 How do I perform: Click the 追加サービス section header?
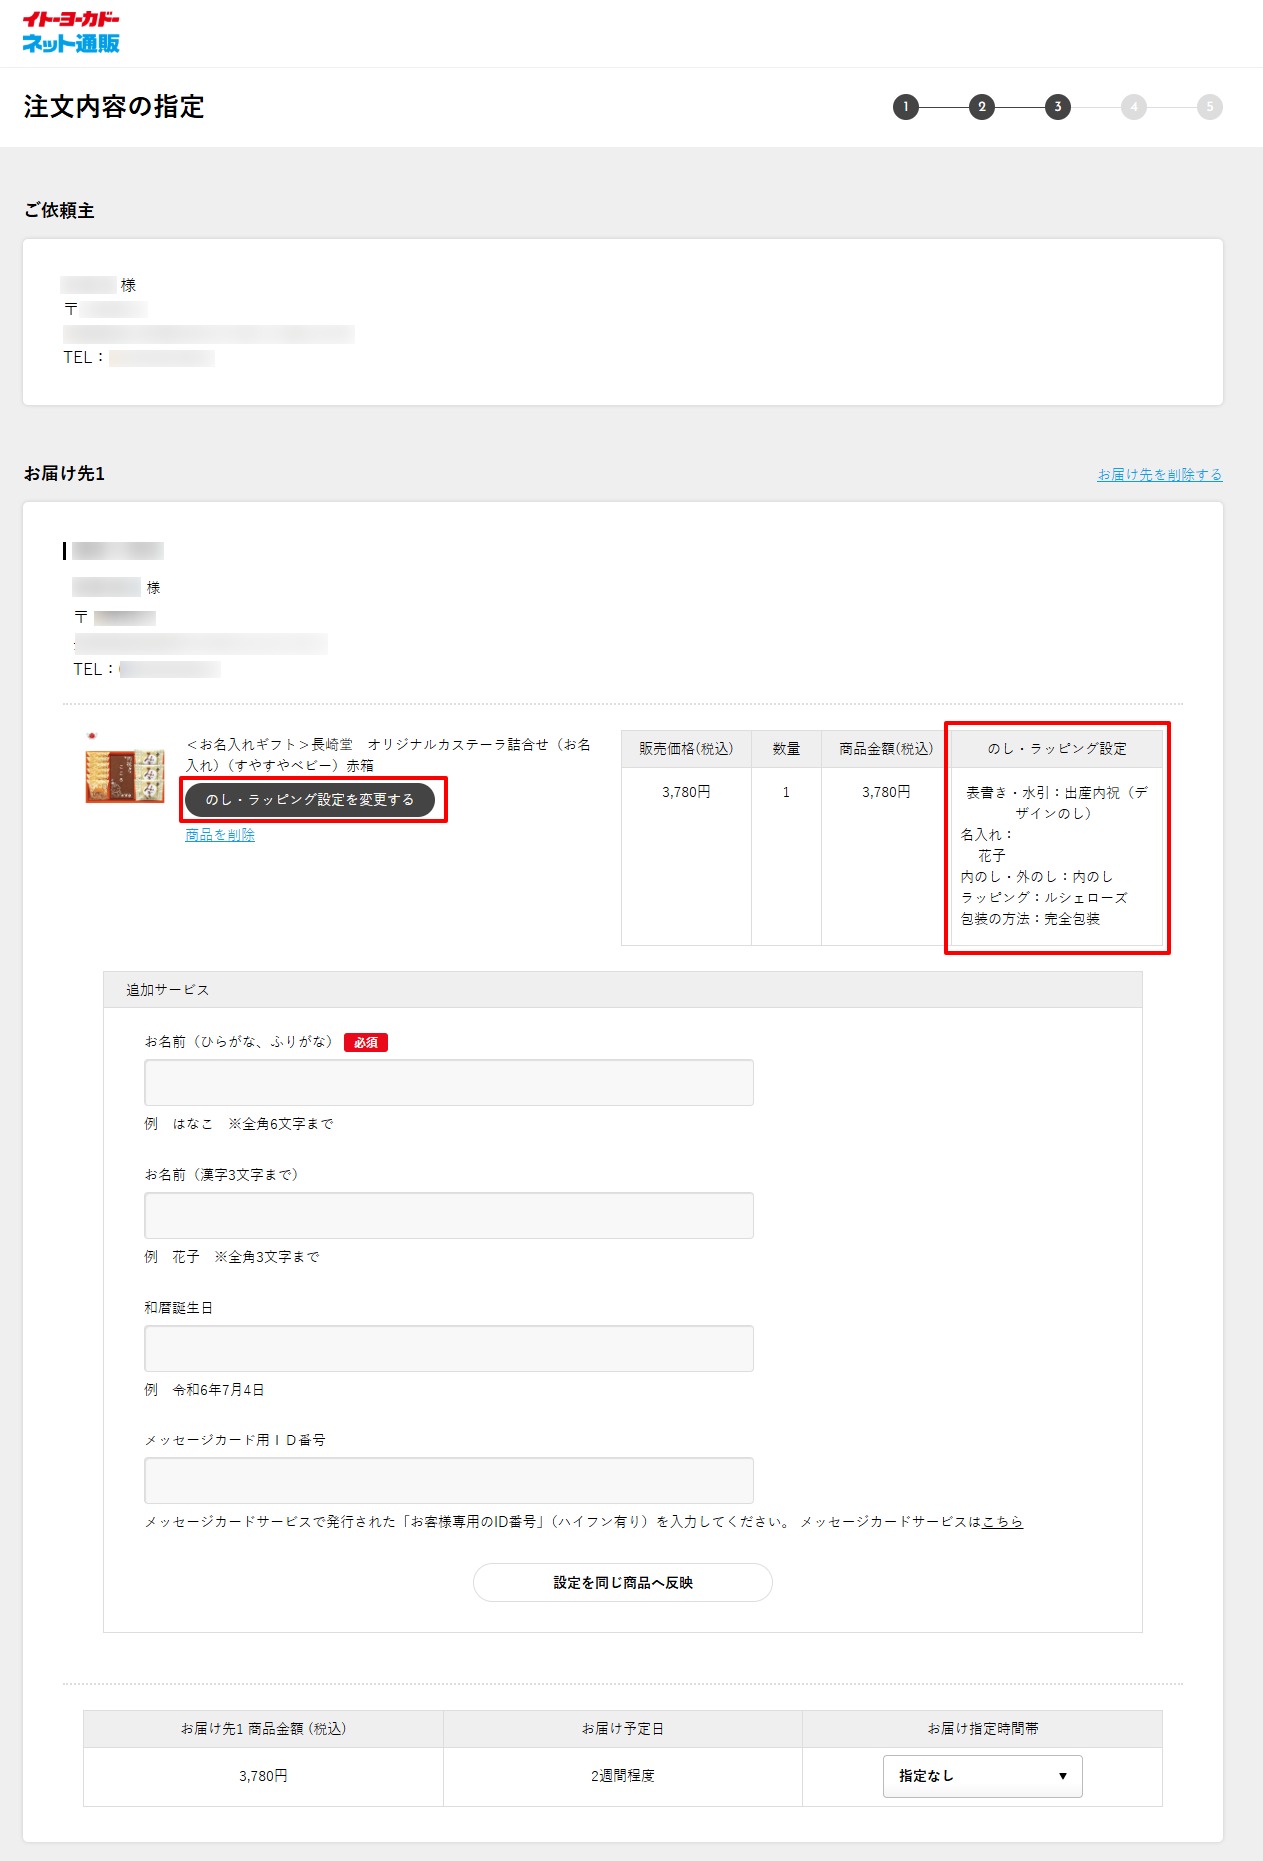pyautogui.click(x=168, y=990)
